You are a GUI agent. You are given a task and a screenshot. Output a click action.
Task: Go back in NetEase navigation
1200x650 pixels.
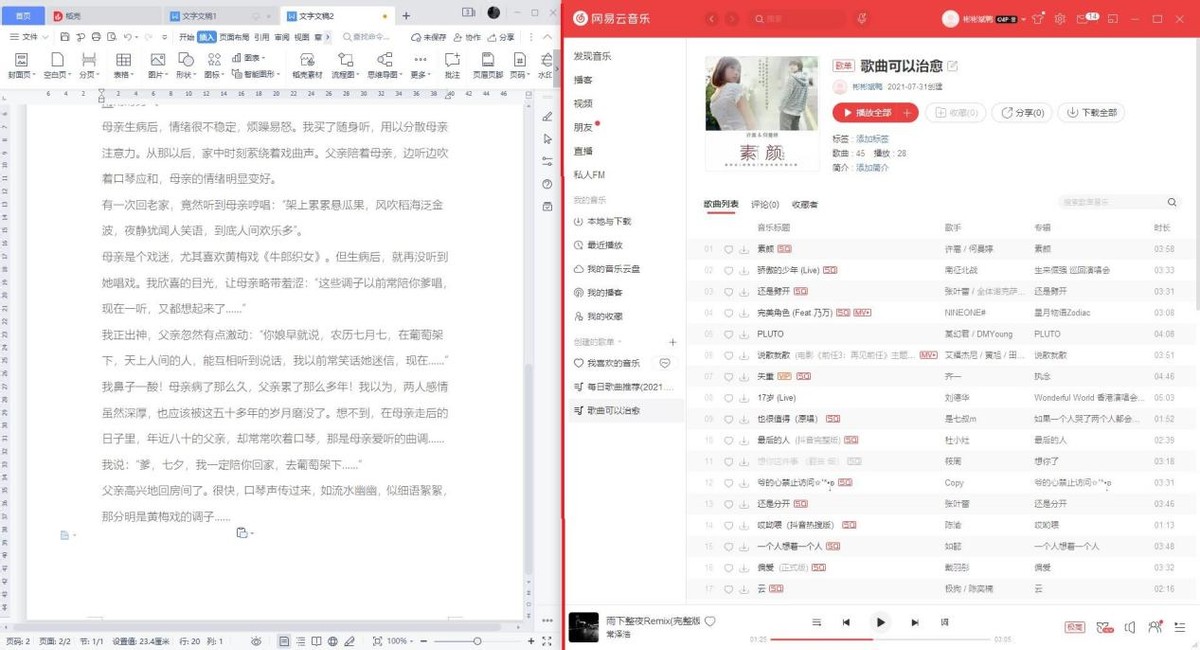[x=712, y=19]
